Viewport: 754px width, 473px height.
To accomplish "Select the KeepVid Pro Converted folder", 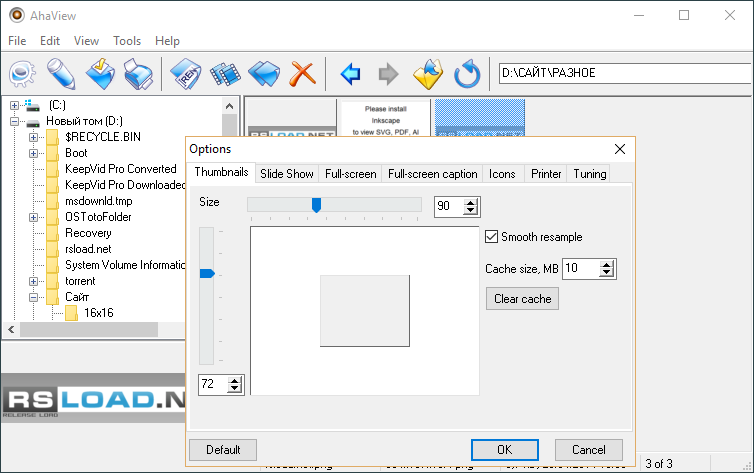I will 121,169.
